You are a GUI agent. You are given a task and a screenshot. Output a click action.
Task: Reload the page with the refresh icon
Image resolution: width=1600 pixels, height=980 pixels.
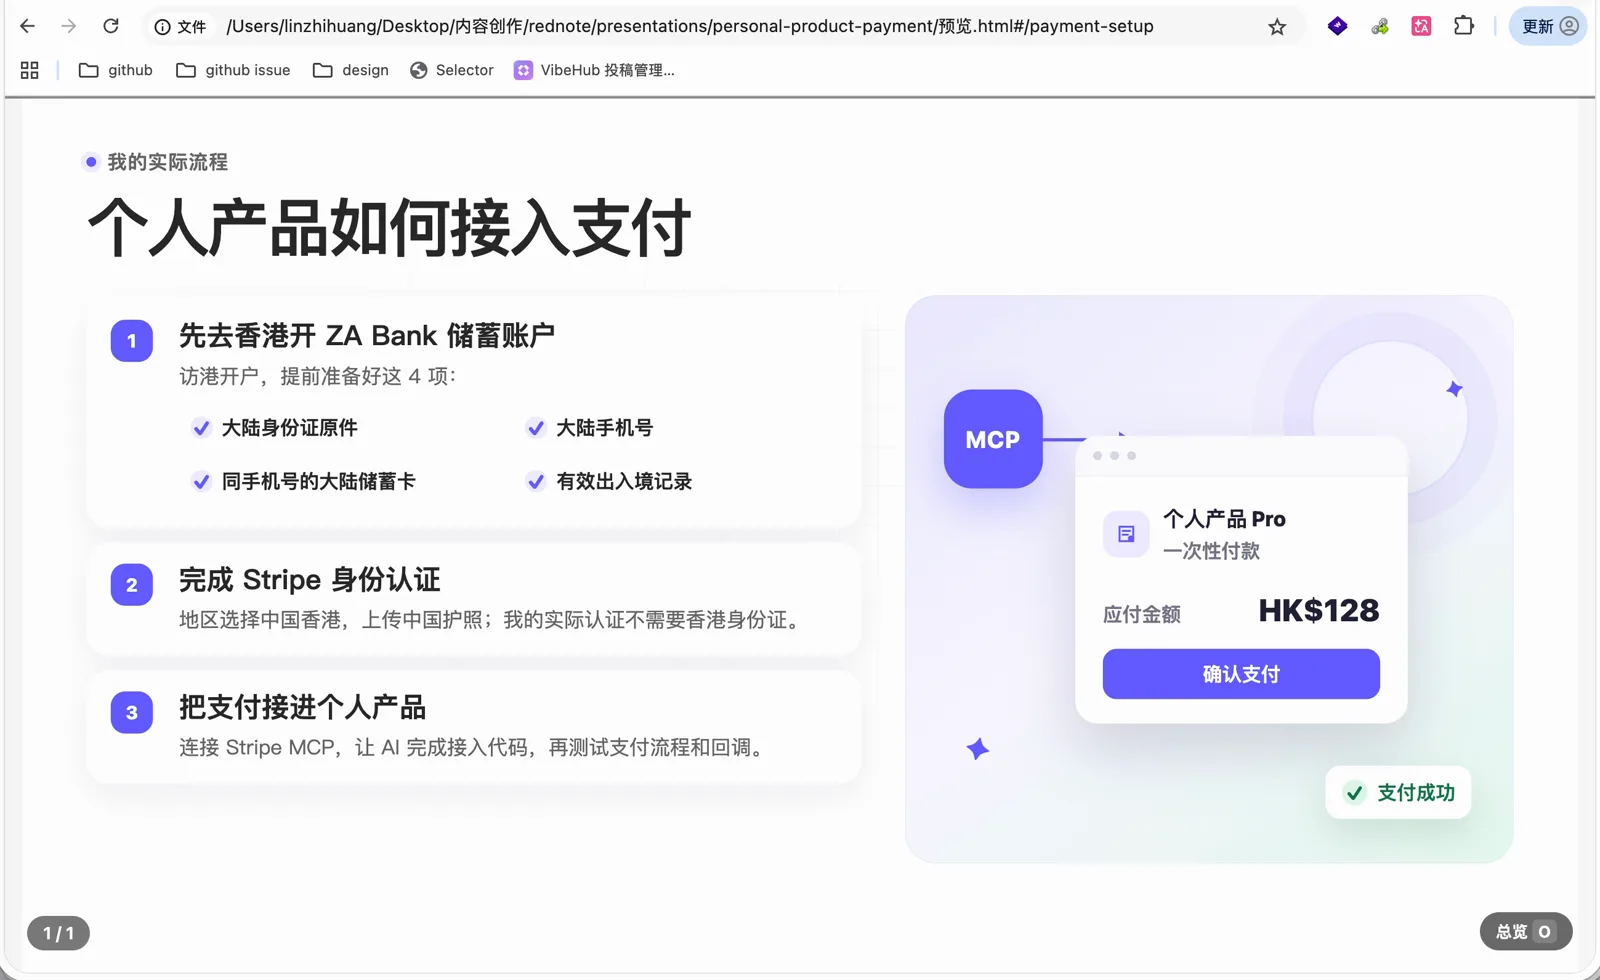111,26
